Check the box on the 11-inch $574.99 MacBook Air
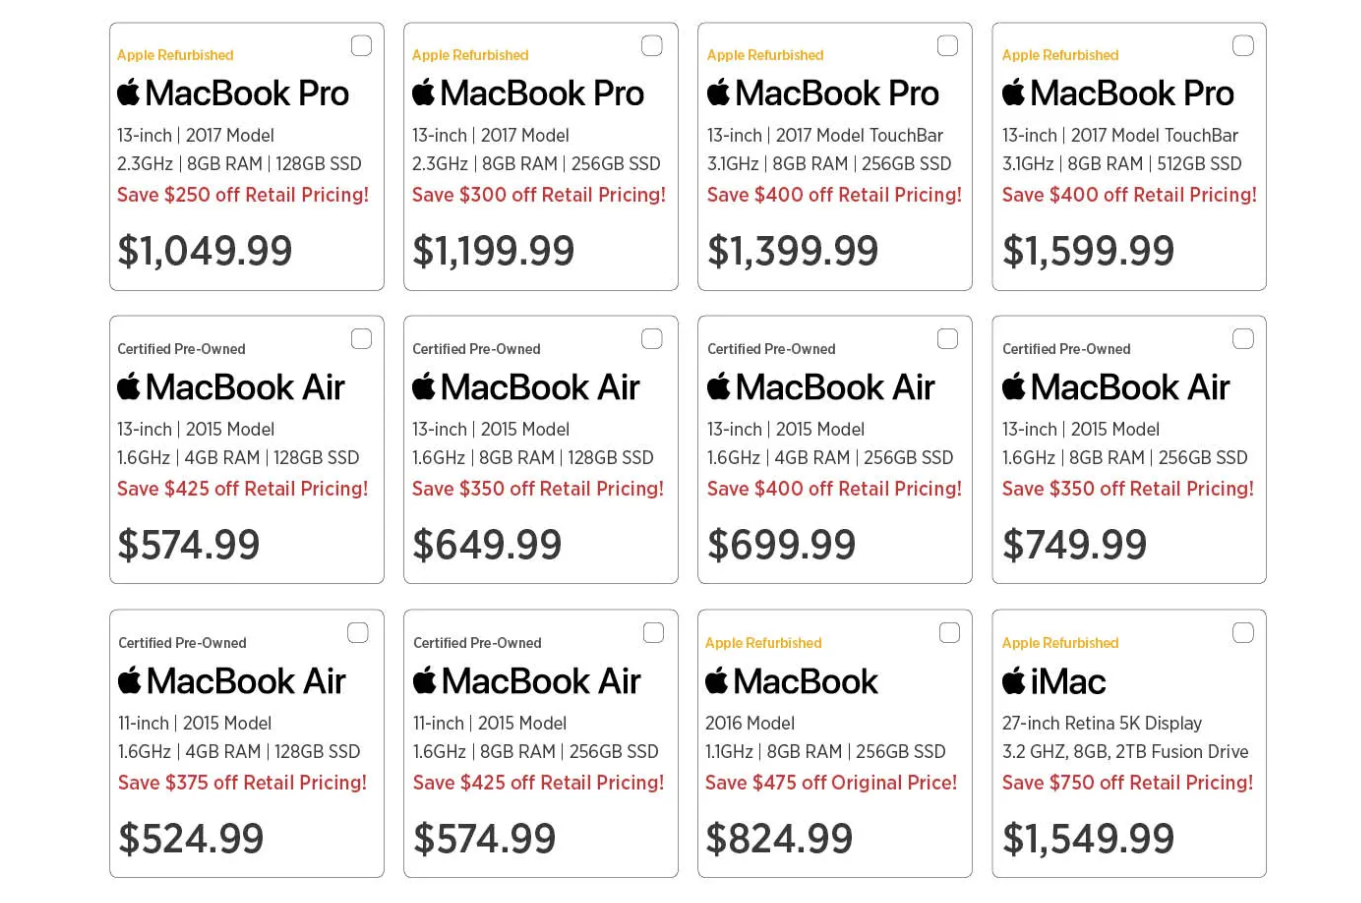The image size is (1361, 903). (653, 632)
